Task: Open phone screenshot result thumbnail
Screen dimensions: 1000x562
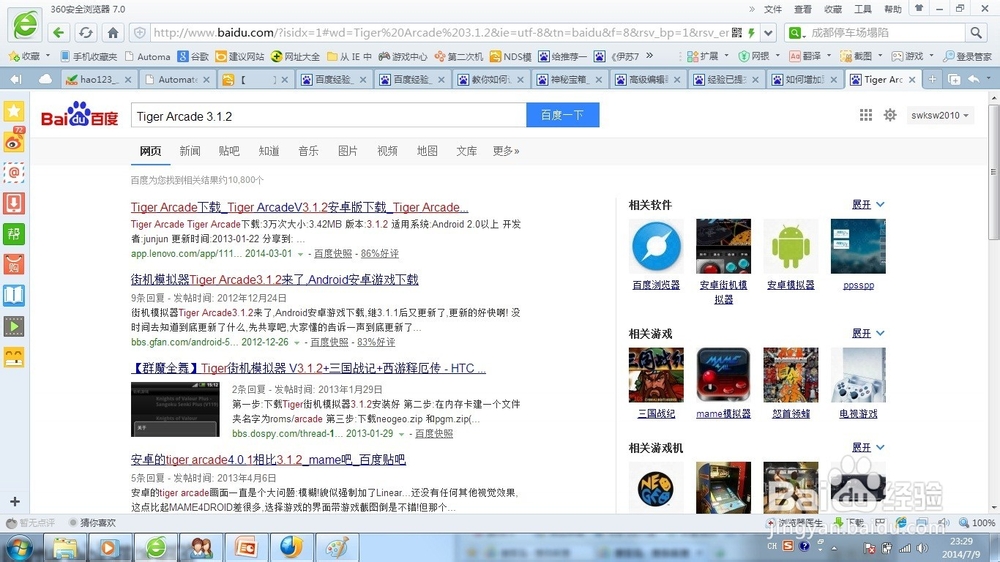Action: (x=175, y=410)
